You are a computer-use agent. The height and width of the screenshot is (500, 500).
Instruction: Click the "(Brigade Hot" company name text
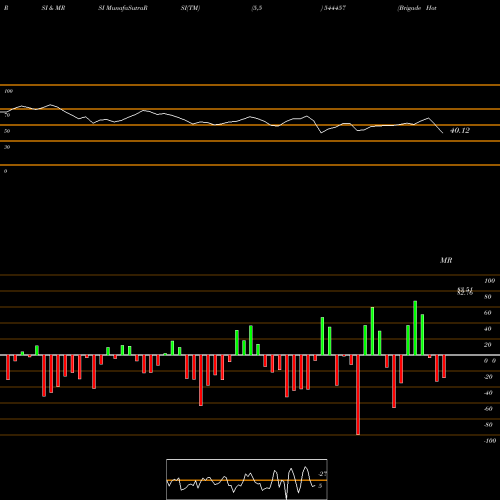(417, 8)
